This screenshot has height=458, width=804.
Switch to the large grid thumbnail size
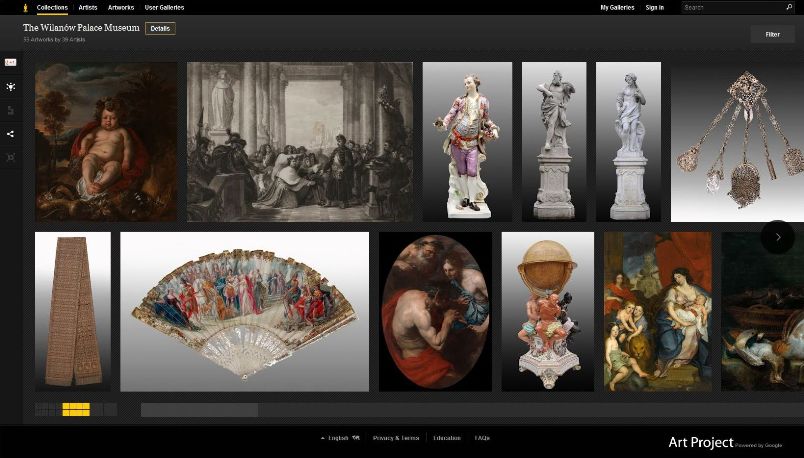coord(104,409)
